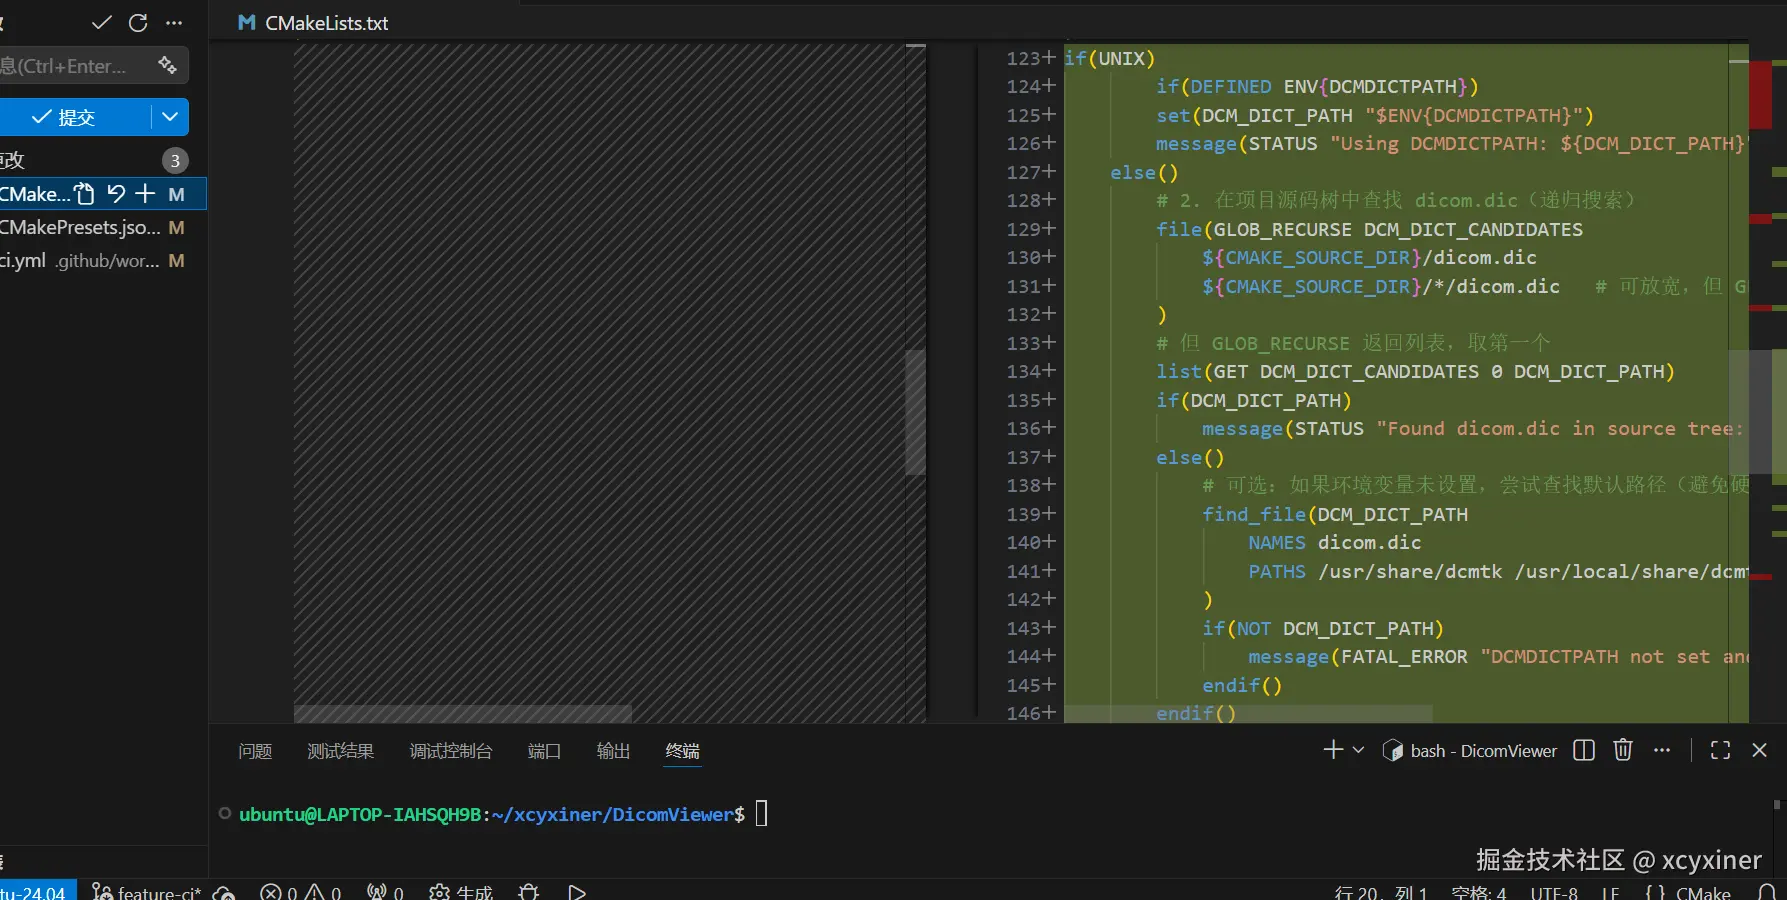Launch the CMake debugger bug icon
Image resolution: width=1787 pixels, height=900 pixels.
[x=529, y=892]
